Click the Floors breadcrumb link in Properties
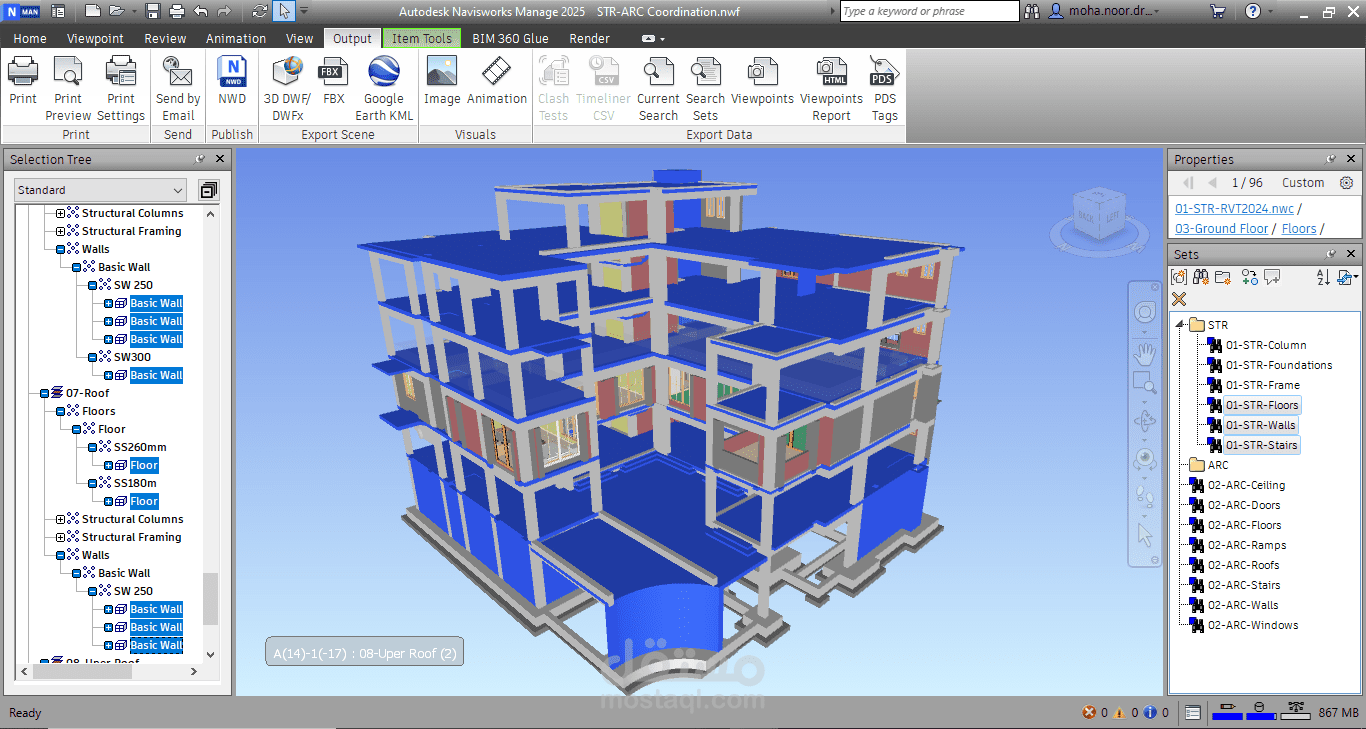Image resolution: width=1366 pixels, height=729 pixels. 1299,228
